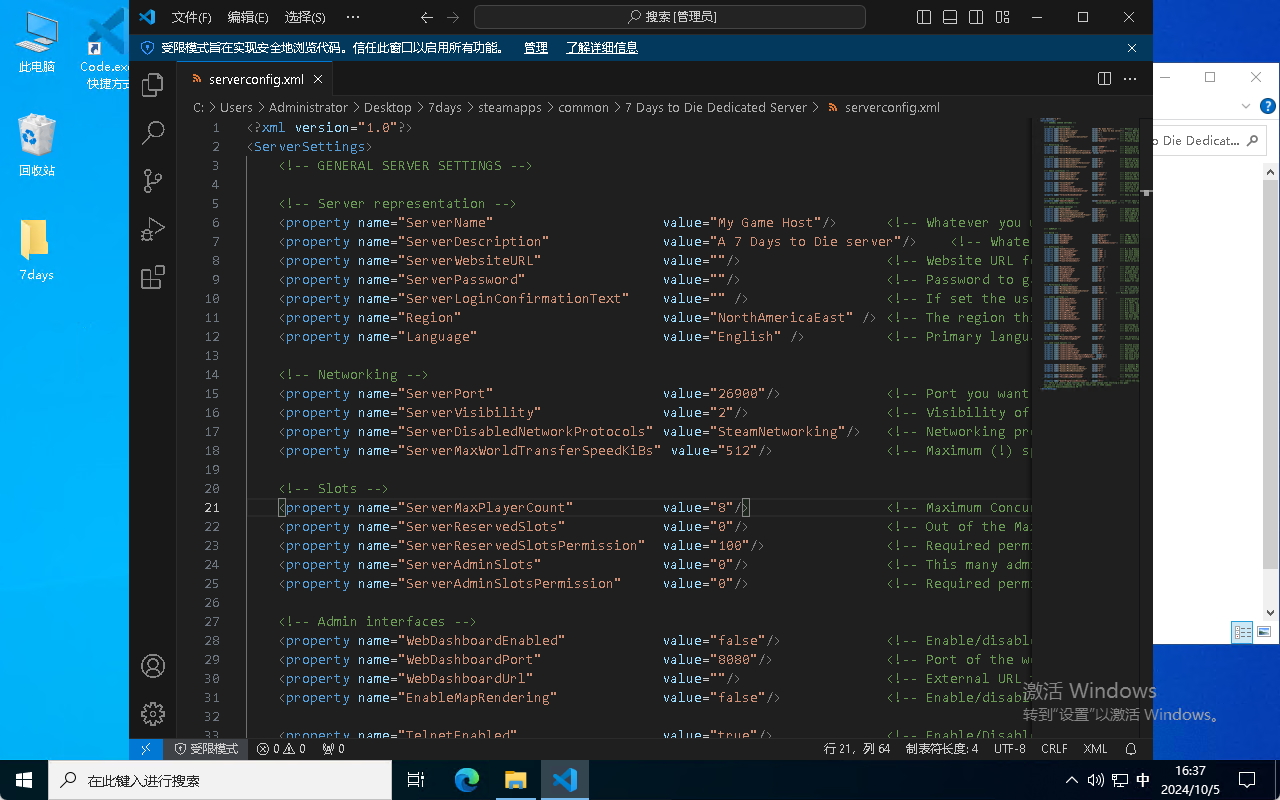Click the minimap code overview
Screen dimensions: 1280x800
click(x=1085, y=253)
